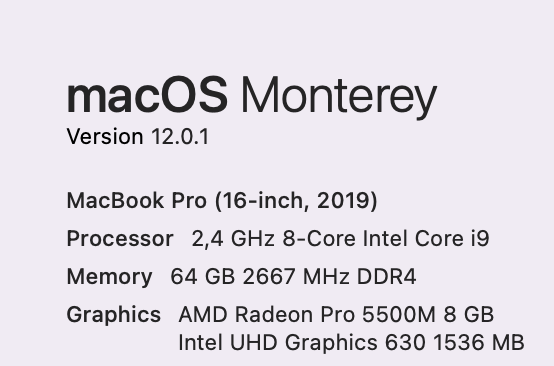The width and height of the screenshot is (554, 366).
Task: Click the 2667 MHz memory speed text
Action: 296,276
